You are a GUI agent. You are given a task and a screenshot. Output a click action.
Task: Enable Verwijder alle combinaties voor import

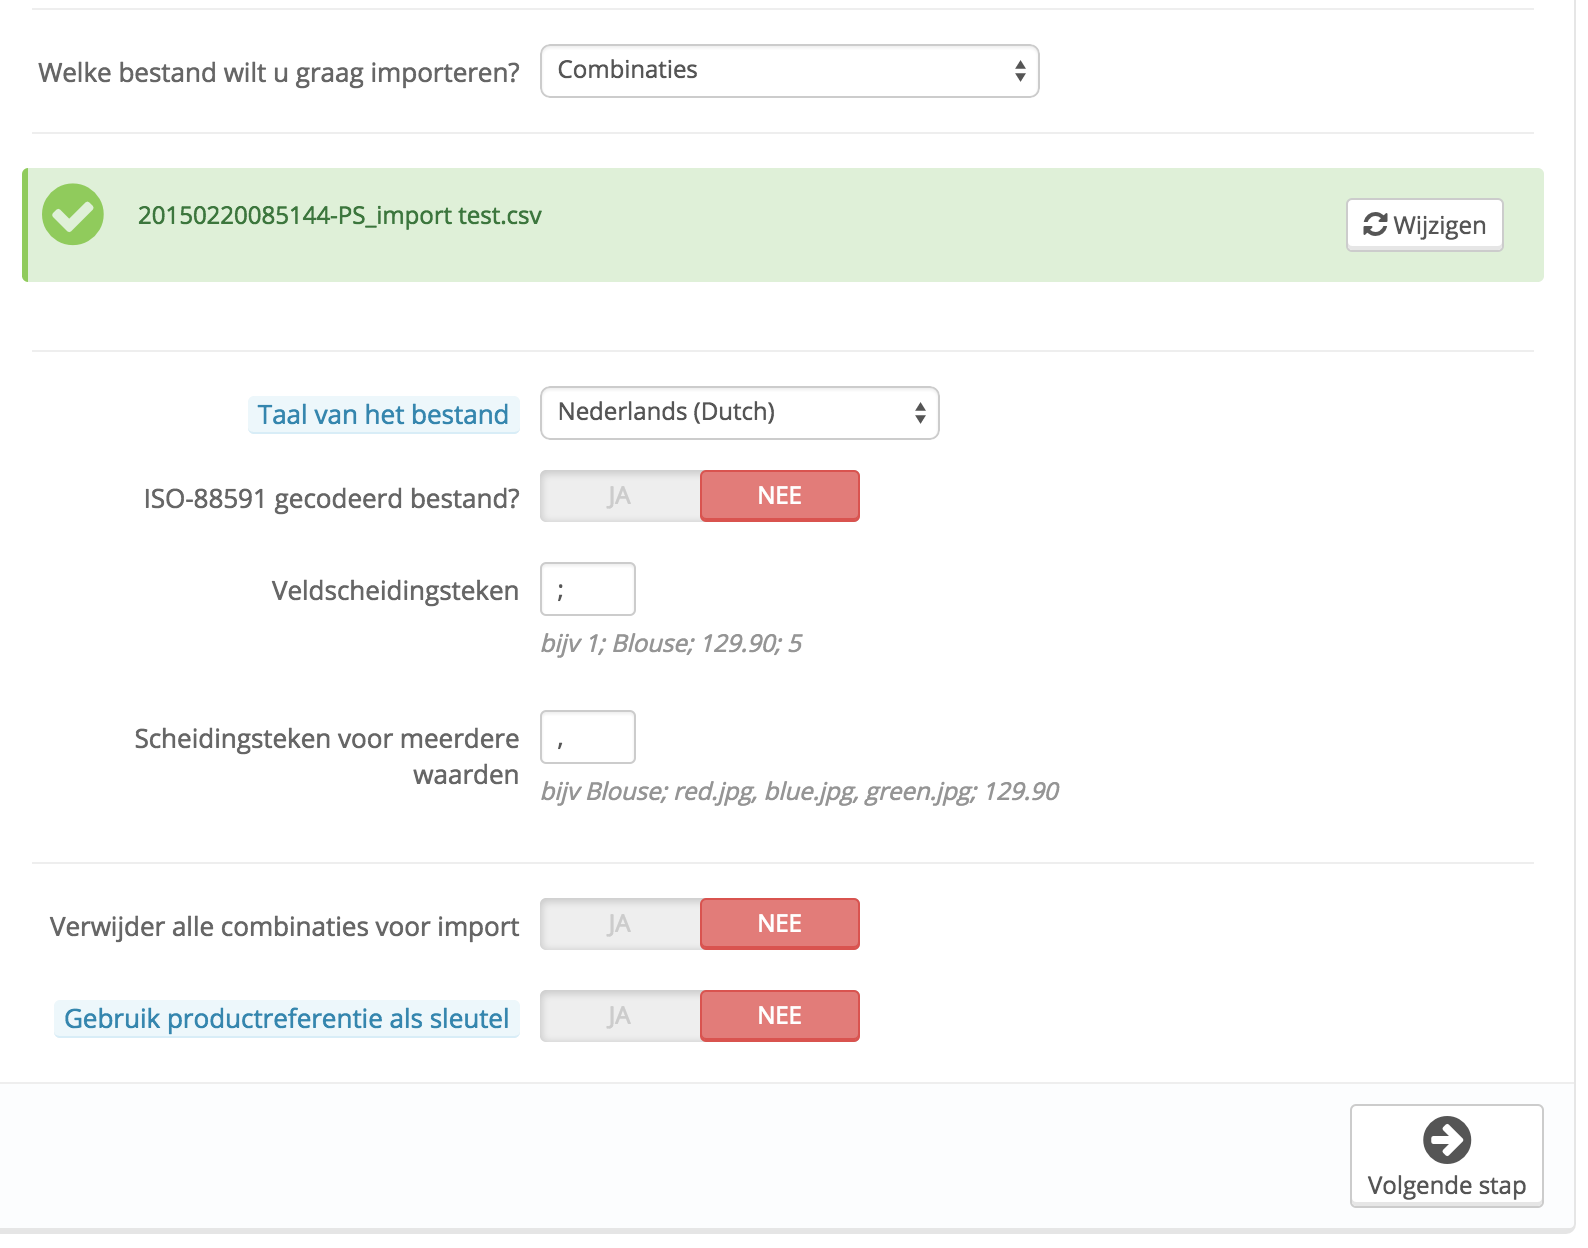[x=620, y=924]
